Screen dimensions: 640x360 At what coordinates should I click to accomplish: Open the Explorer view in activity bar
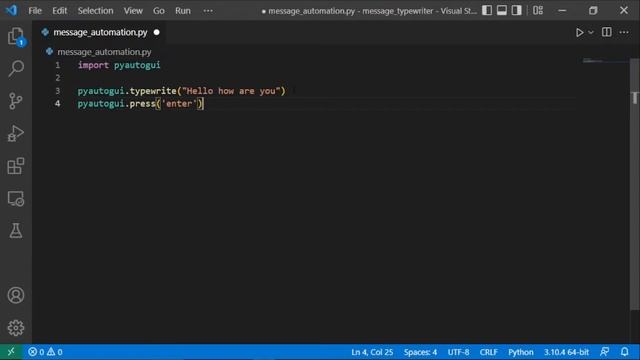tap(16, 36)
